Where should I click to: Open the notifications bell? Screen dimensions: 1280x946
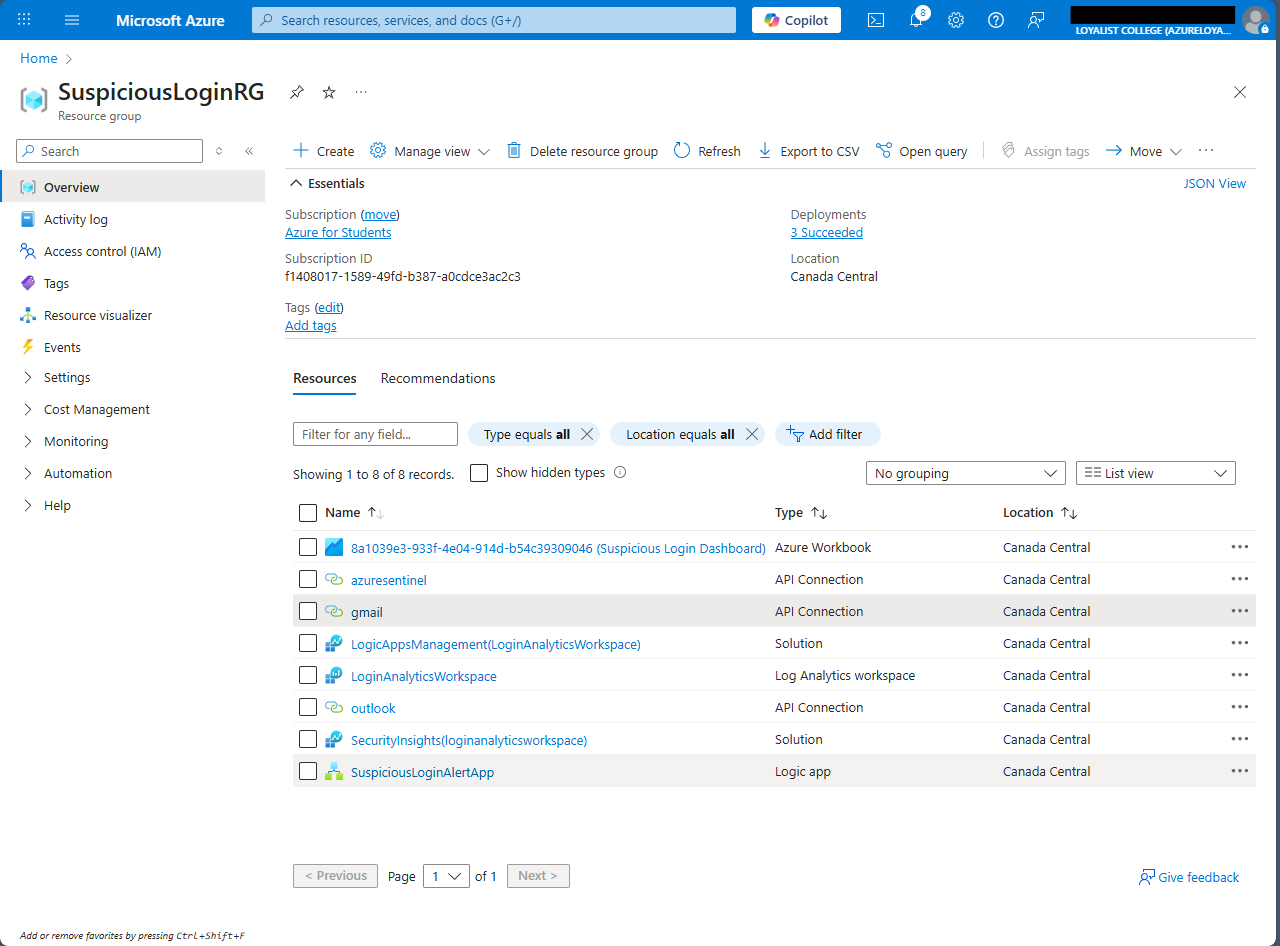tap(916, 20)
